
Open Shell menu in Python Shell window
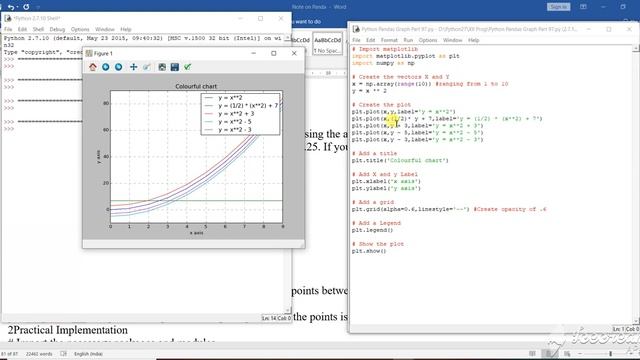coord(38,29)
